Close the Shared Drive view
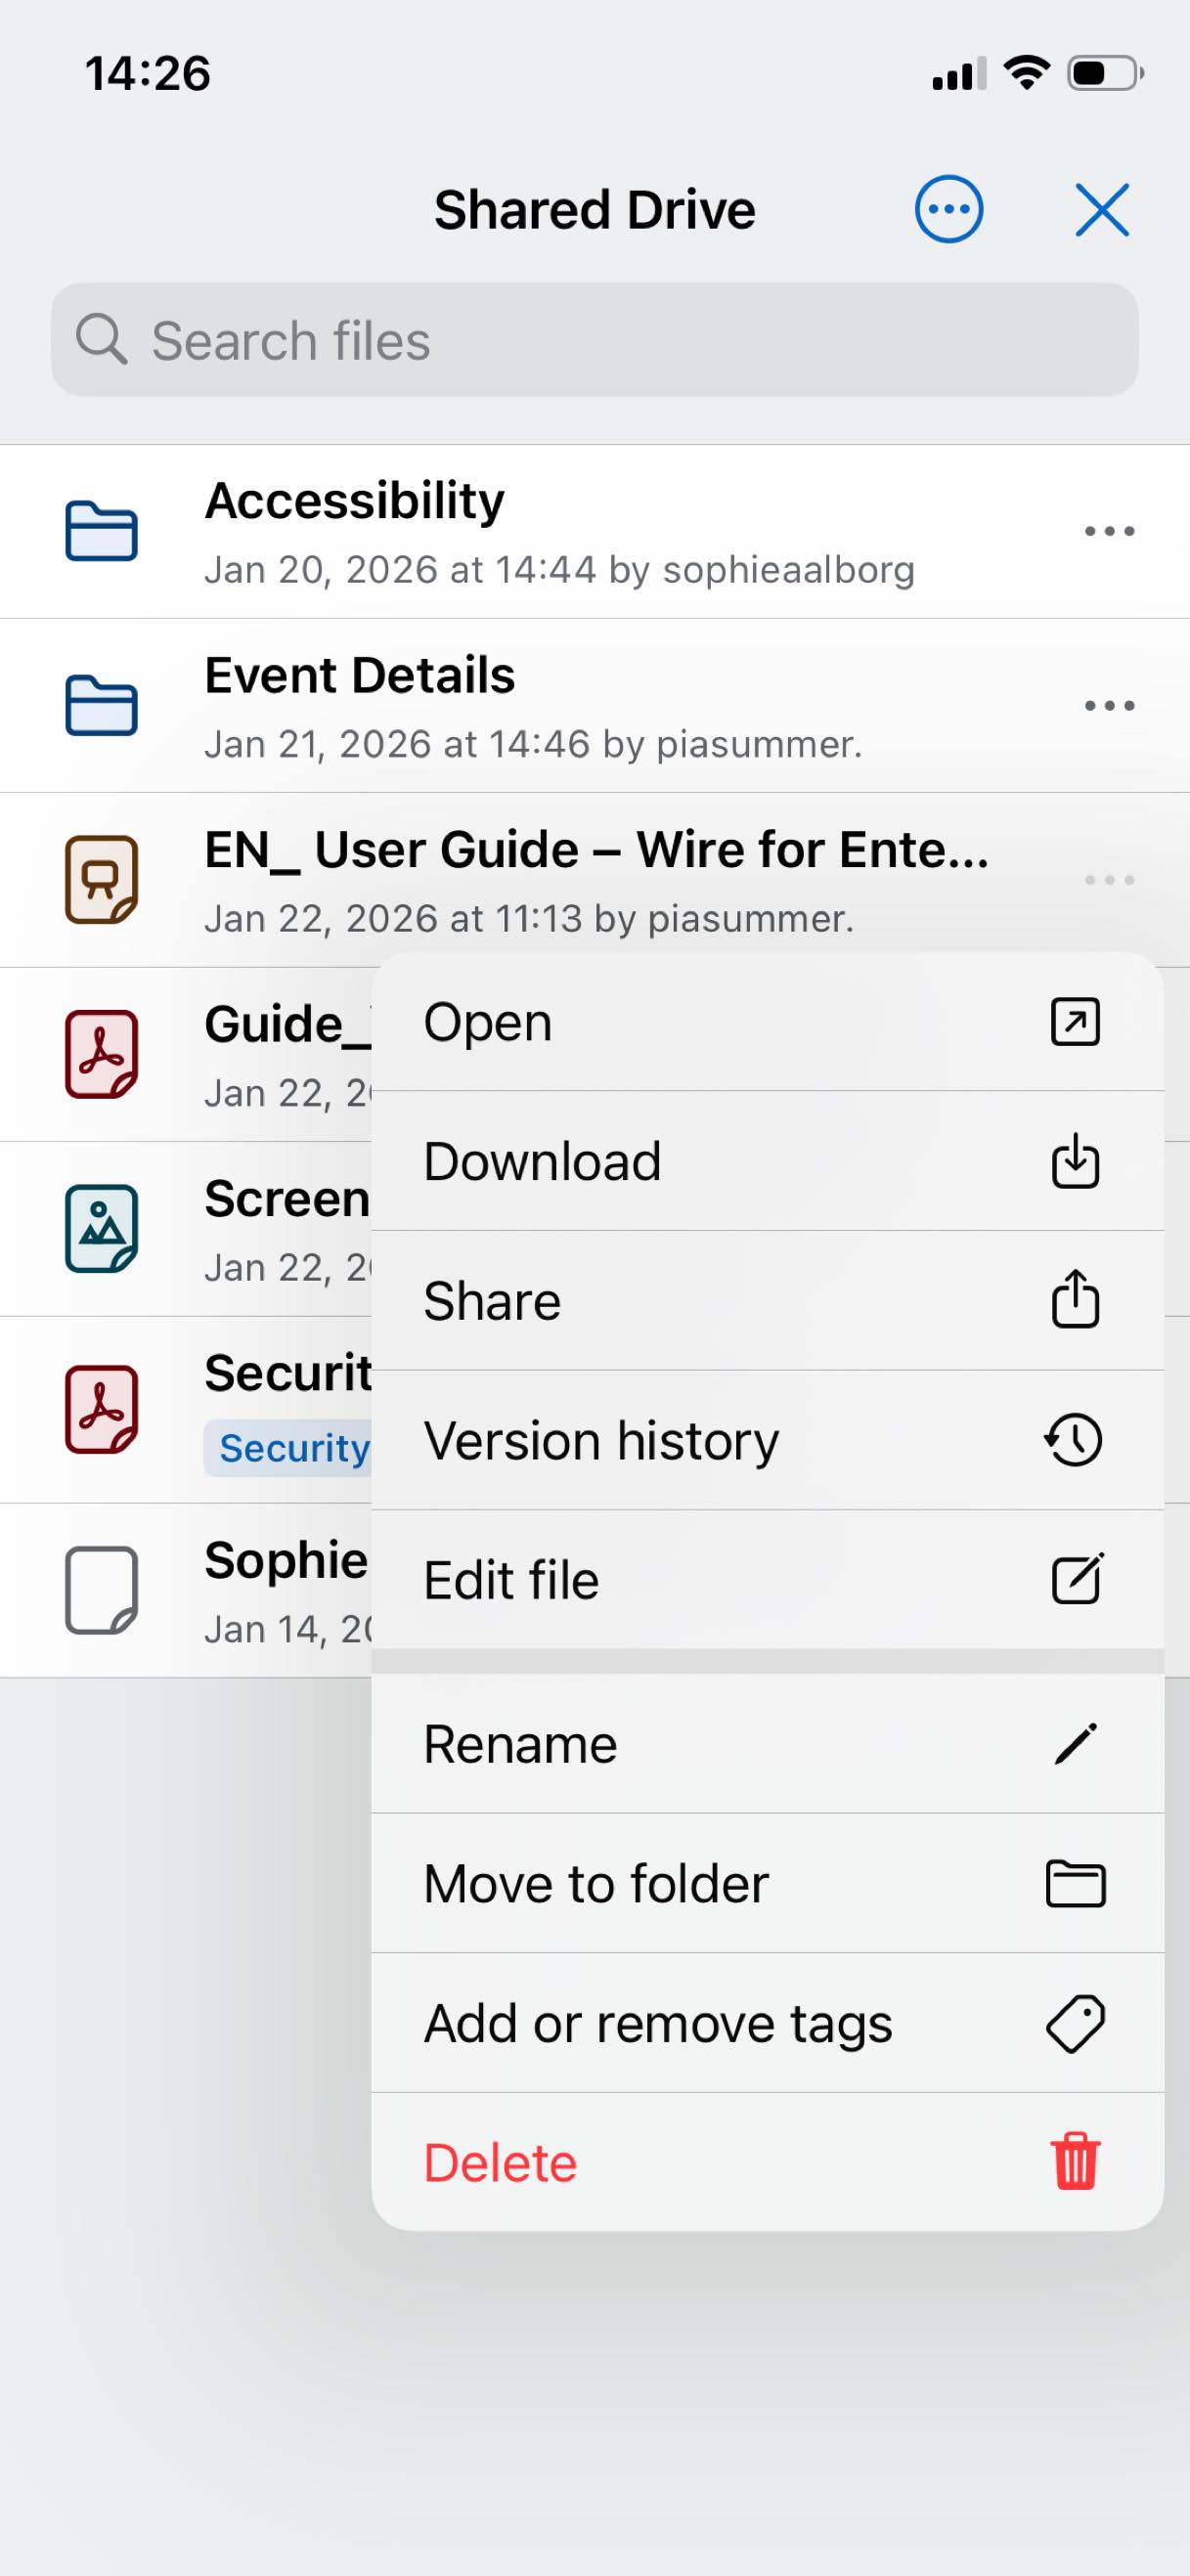The image size is (1190, 2576). coord(1102,210)
